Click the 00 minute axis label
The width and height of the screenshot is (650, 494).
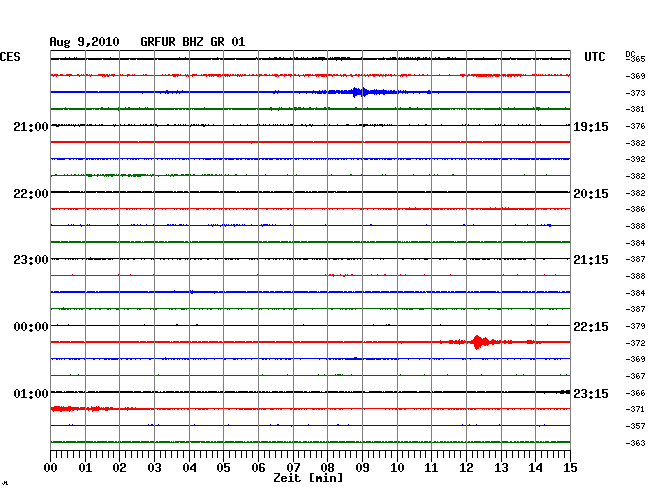51,467
